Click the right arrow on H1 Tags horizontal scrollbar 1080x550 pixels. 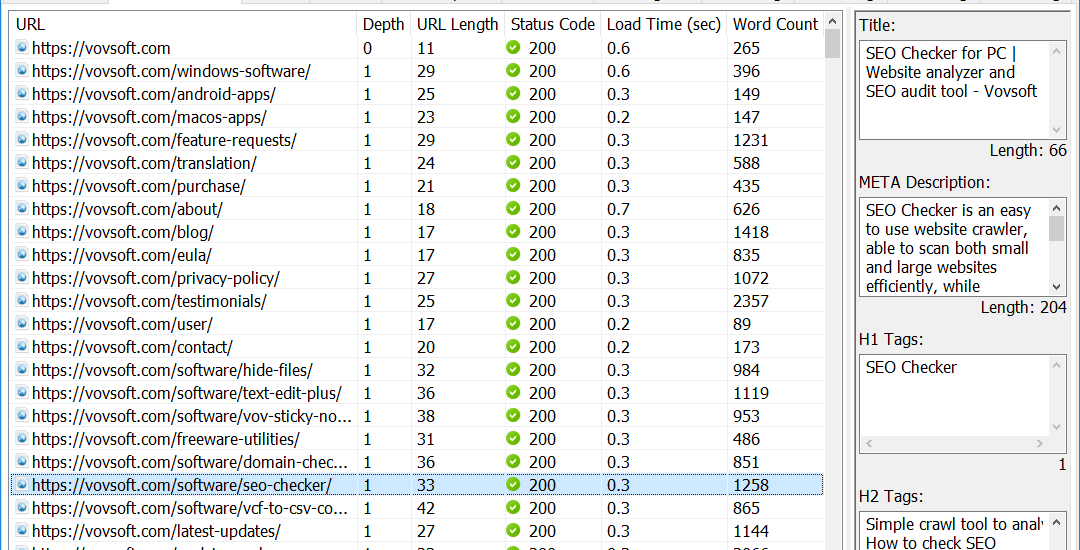(1044, 443)
